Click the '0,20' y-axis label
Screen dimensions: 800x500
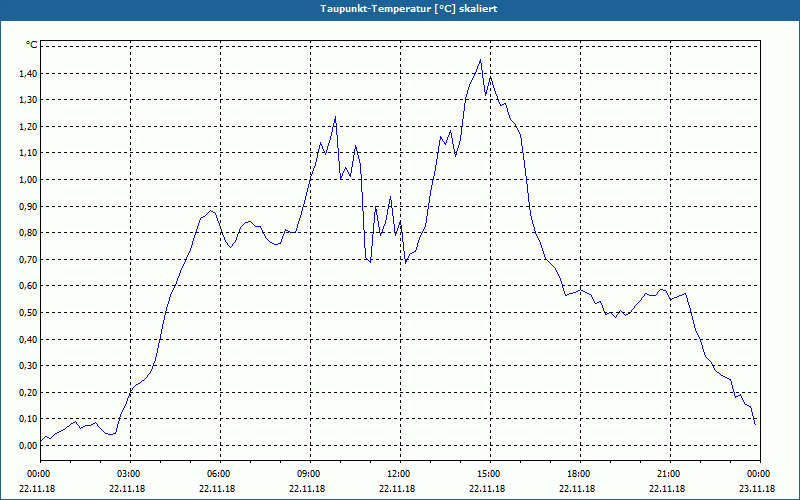tap(29, 392)
